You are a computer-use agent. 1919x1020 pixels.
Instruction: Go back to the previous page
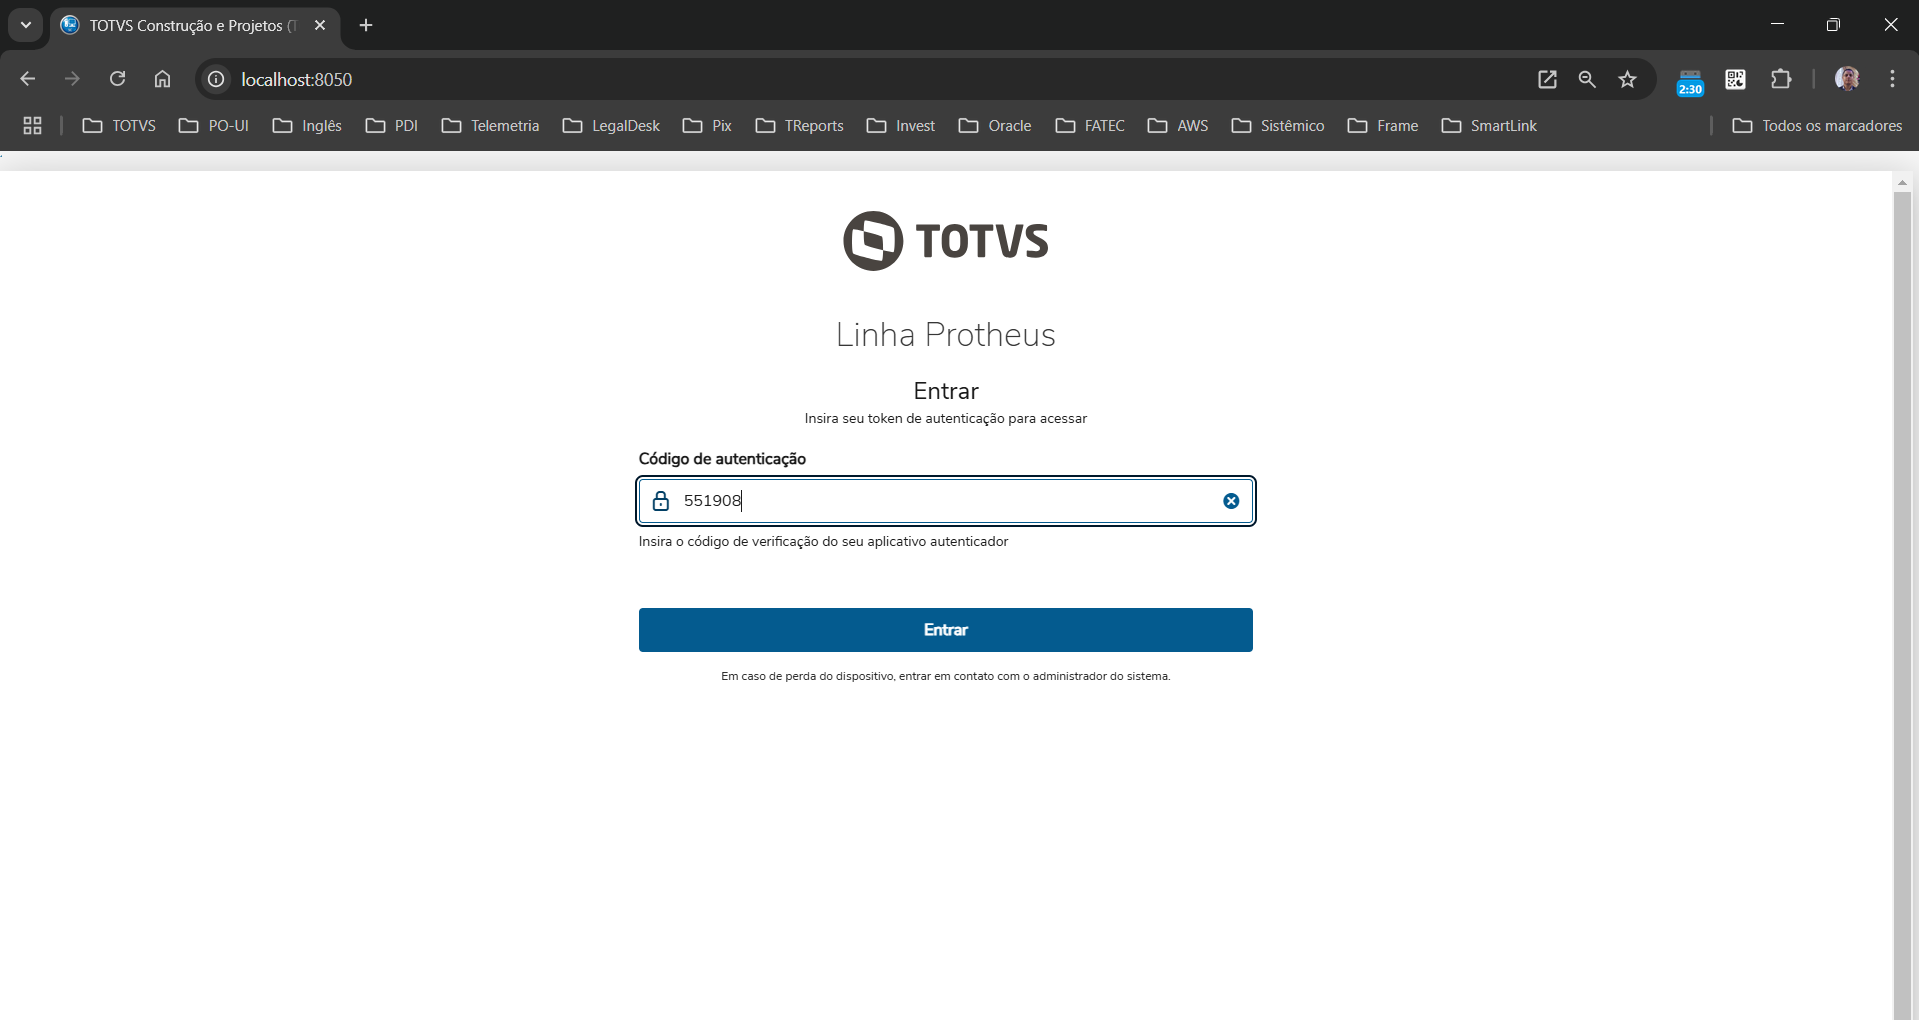pos(28,79)
